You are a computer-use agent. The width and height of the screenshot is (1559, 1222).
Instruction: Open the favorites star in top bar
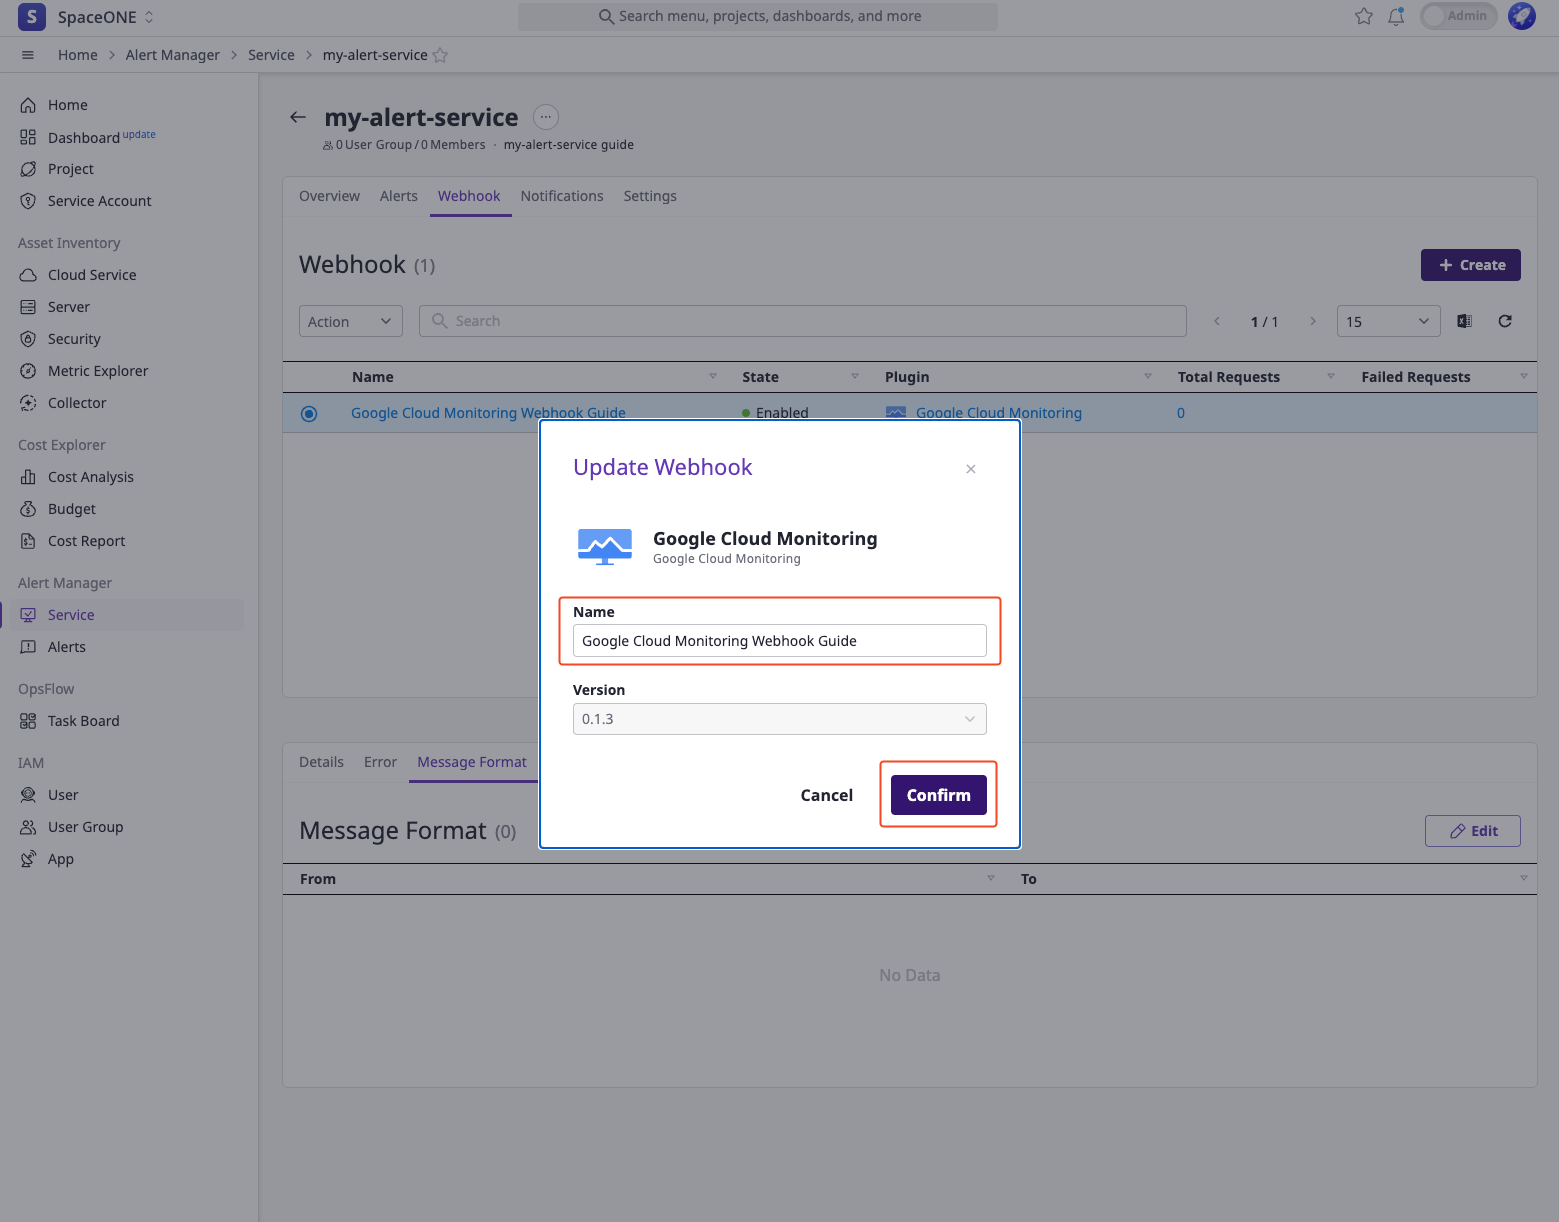1364,16
